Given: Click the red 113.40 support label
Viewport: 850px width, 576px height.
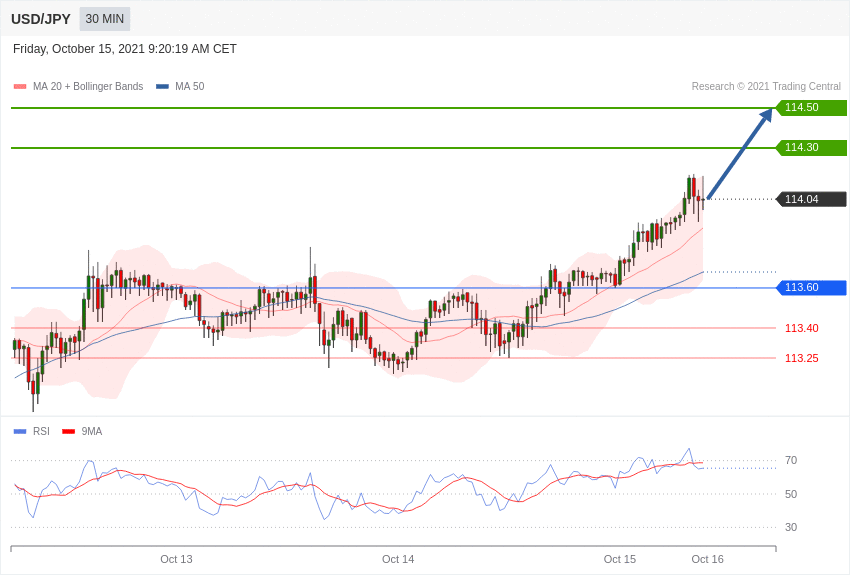Looking at the screenshot, I should tap(801, 328).
